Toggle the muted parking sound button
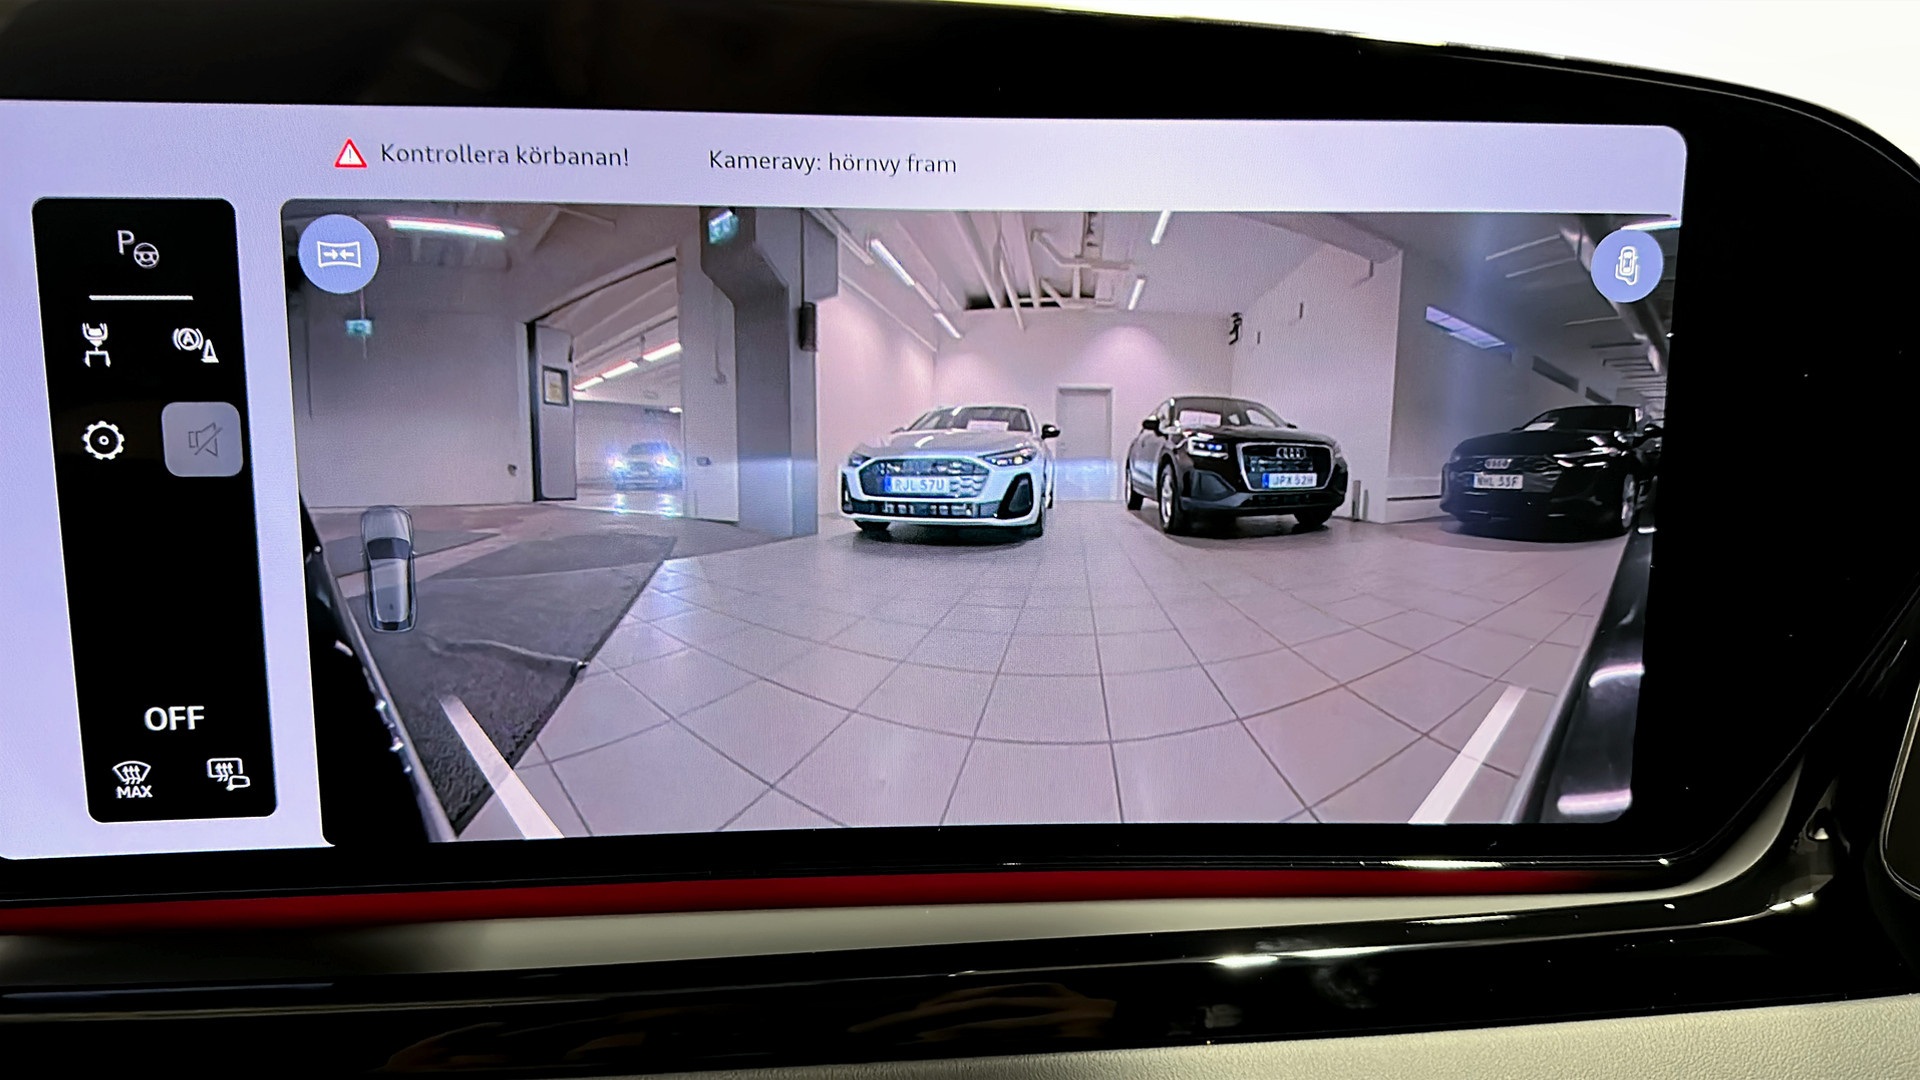The width and height of the screenshot is (1920, 1080). (203, 440)
